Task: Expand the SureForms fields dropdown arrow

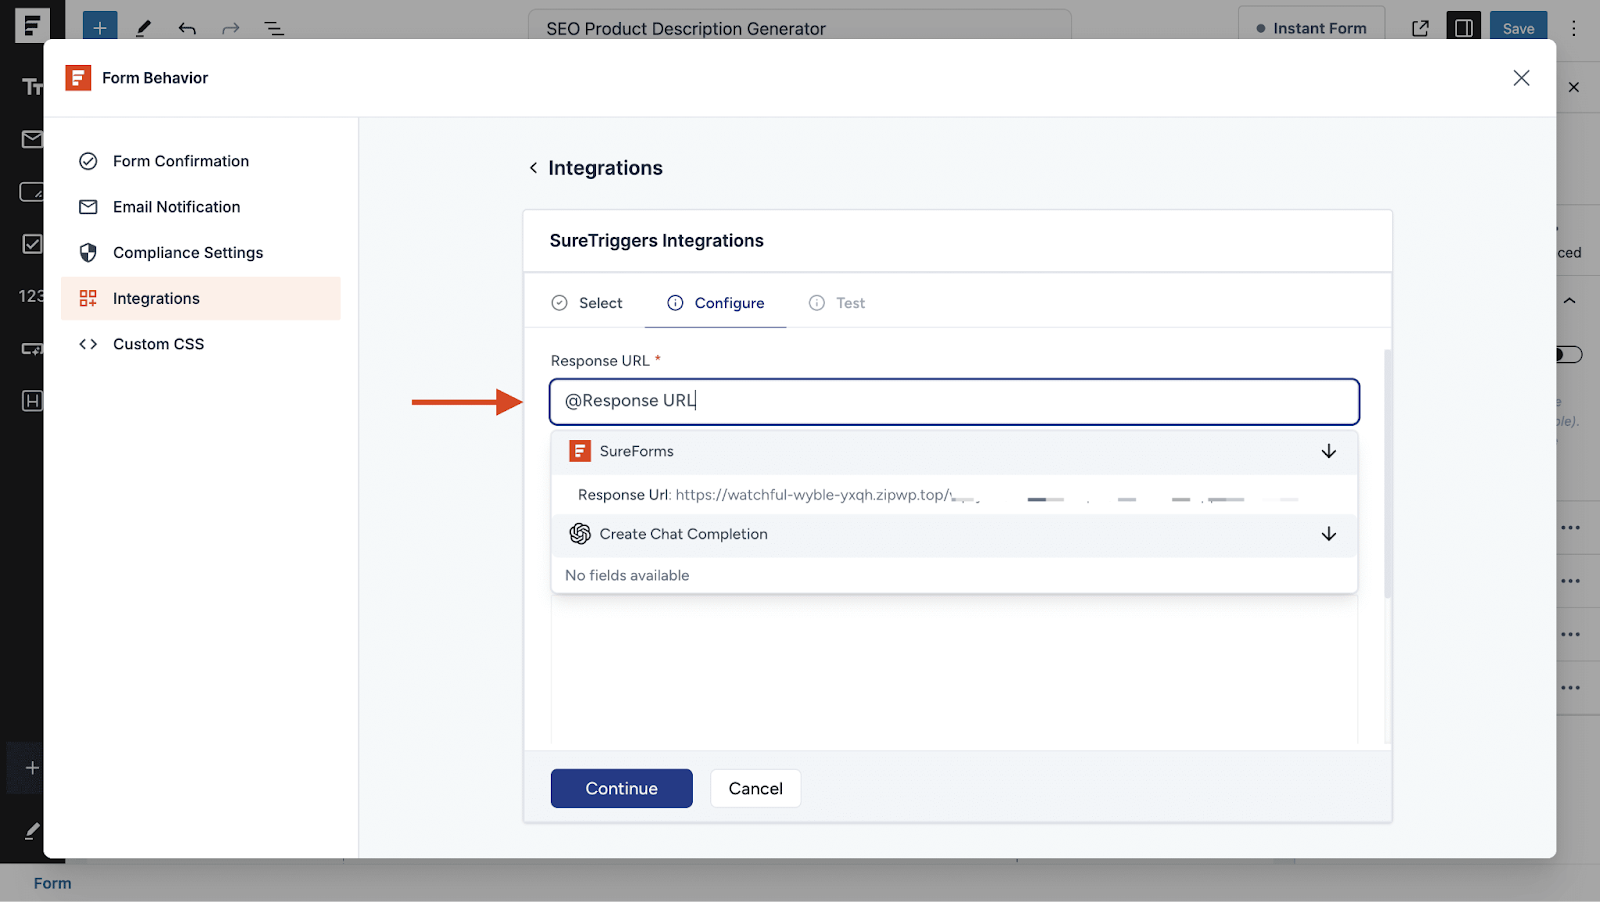Action: [x=1328, y=451]
